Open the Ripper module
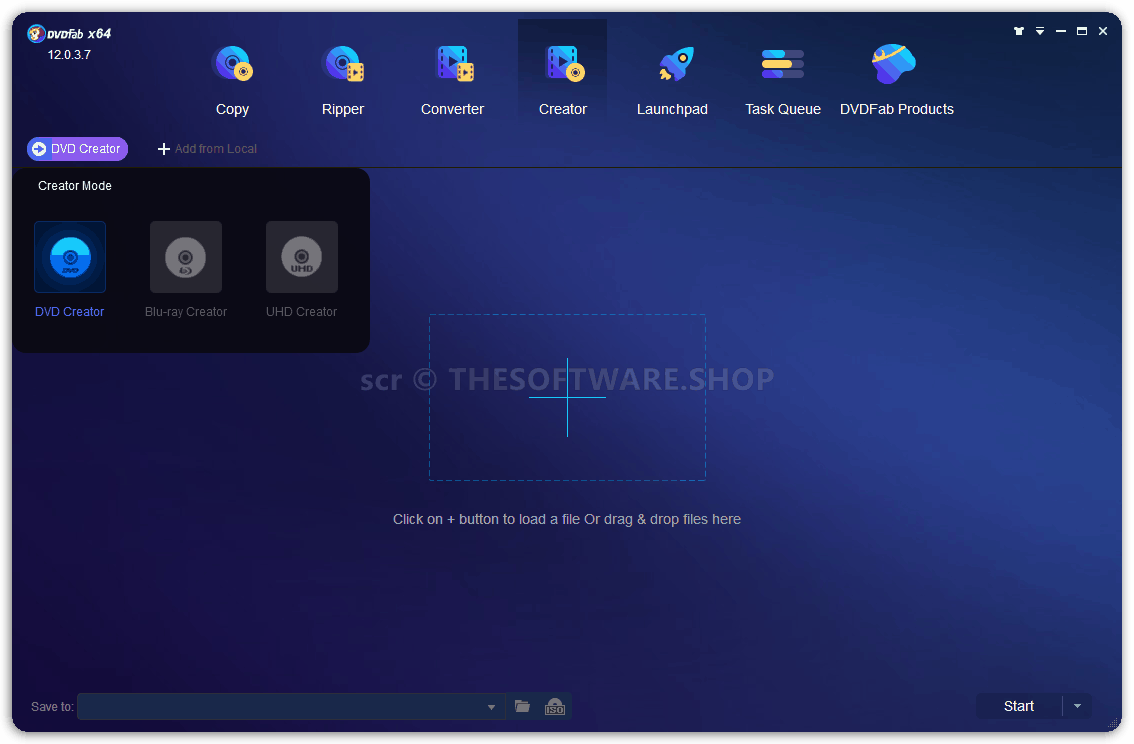 coord(343,80)
